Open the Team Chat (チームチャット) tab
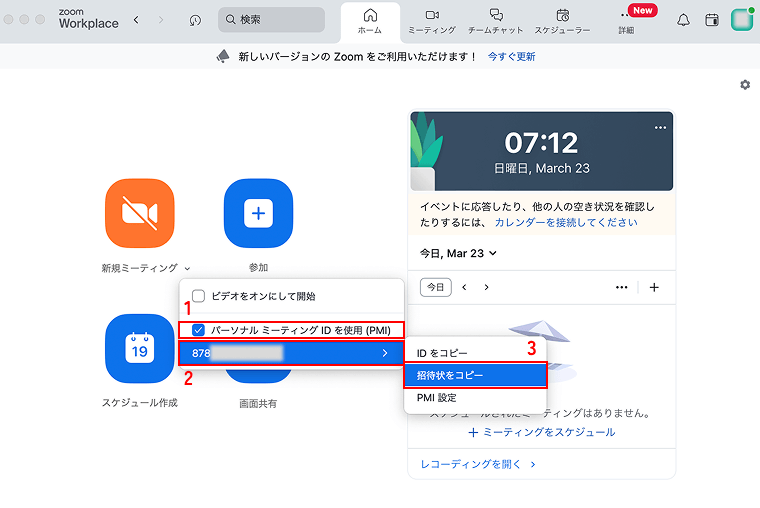The image size is (760, 508). pos(495,21)
